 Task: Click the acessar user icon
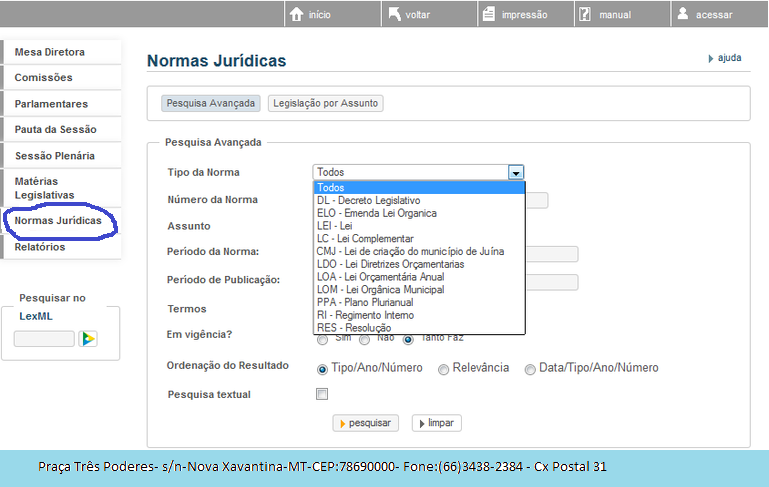pyautogui.click(x=683, y=15)
